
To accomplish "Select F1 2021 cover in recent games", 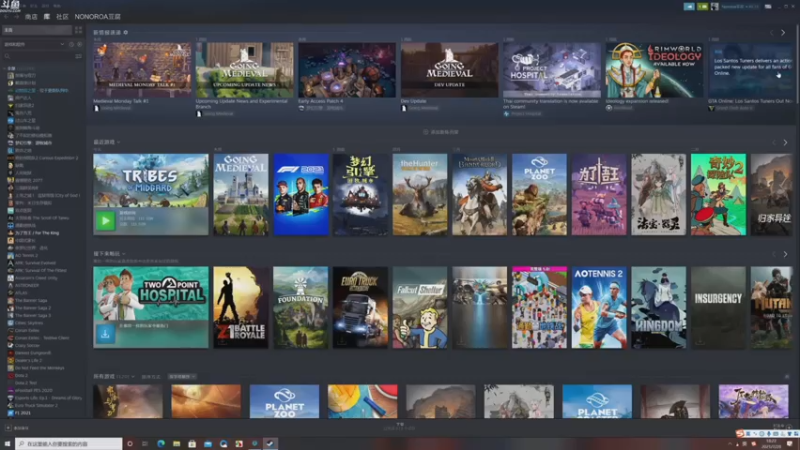I will (301, 194).
